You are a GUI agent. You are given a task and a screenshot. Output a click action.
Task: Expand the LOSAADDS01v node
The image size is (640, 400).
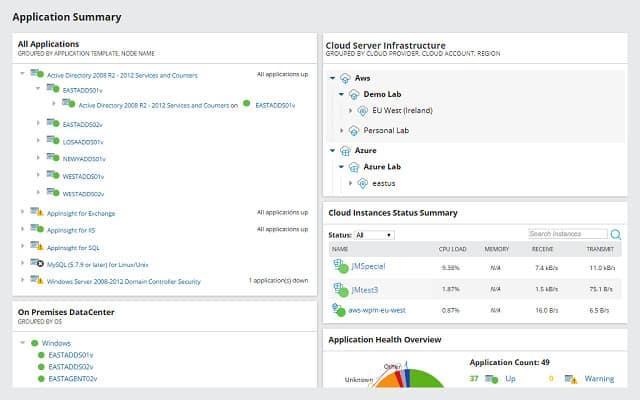point(38,140)
